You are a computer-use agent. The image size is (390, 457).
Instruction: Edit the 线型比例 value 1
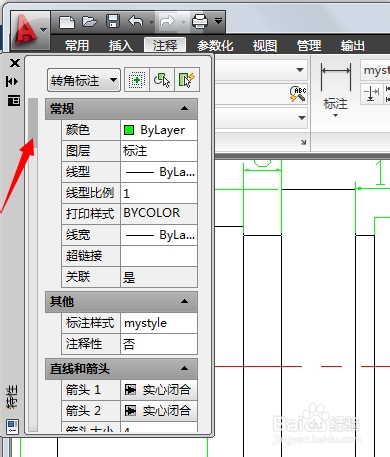click(x=159, y=193)
